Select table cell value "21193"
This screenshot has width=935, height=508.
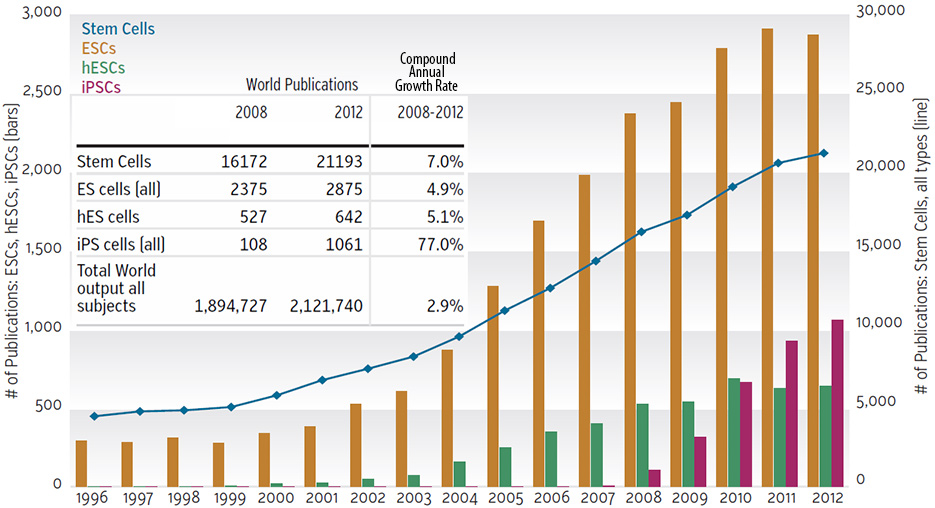click(339, 162)
